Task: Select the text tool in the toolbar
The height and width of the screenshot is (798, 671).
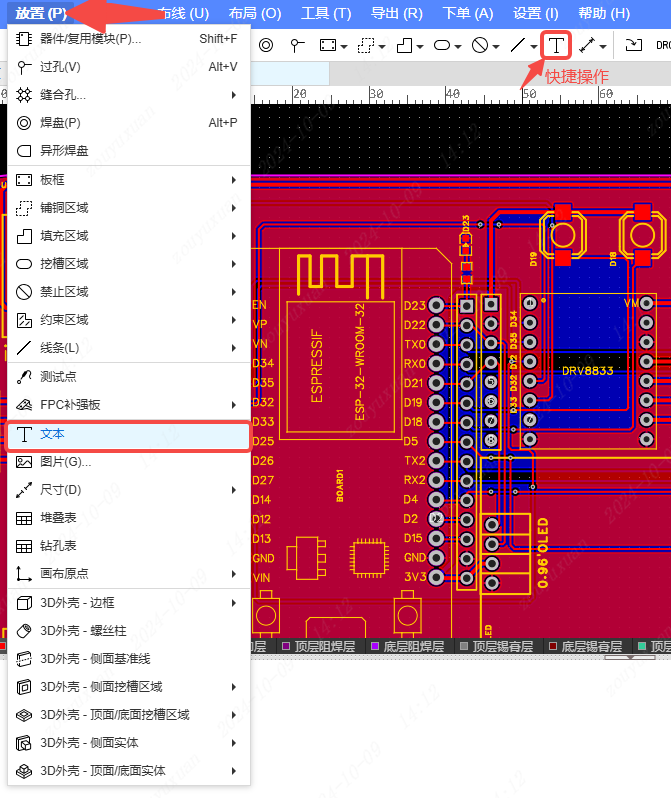Action: (x=556, y=45)
